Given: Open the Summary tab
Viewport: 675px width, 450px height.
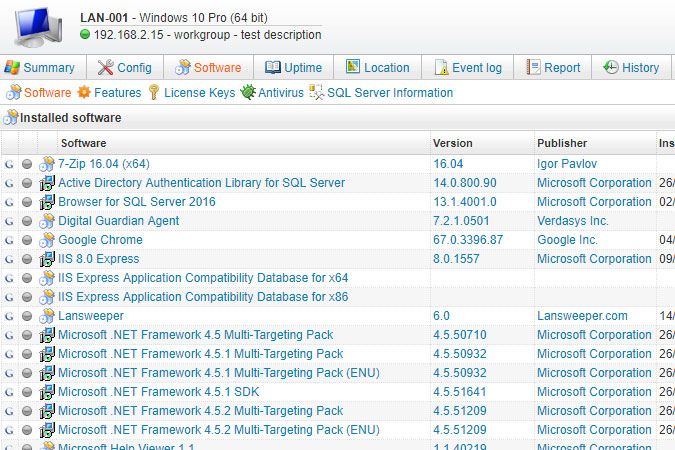Looking at the screenshot, I should tap(40, 68).
